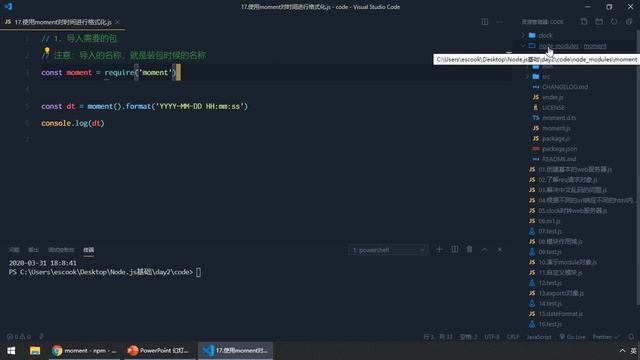Switch to Chrome moment - npm window
640x360 pixels.
(84, 351)
